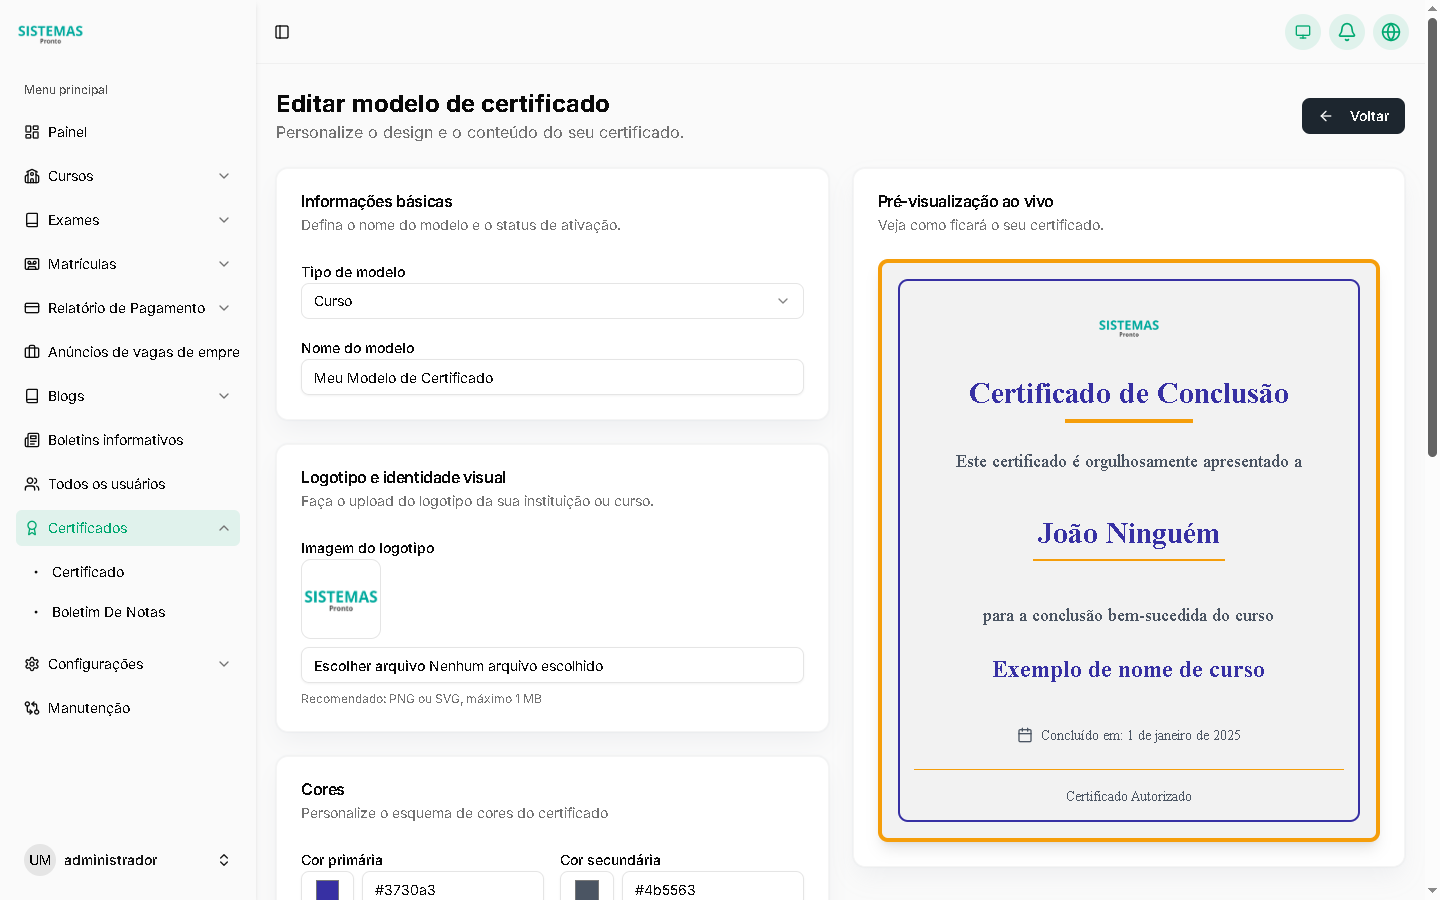Open Painel dashboard icon in sidebar
Screen dimensions: 1440x900
tap(32, 132)
